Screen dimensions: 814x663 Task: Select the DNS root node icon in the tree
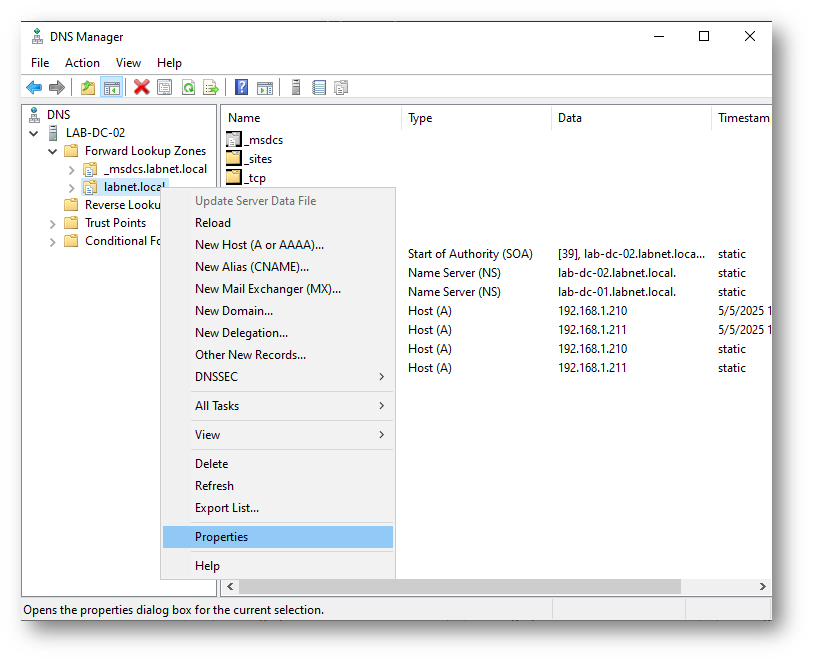click(x=34, y=115)
